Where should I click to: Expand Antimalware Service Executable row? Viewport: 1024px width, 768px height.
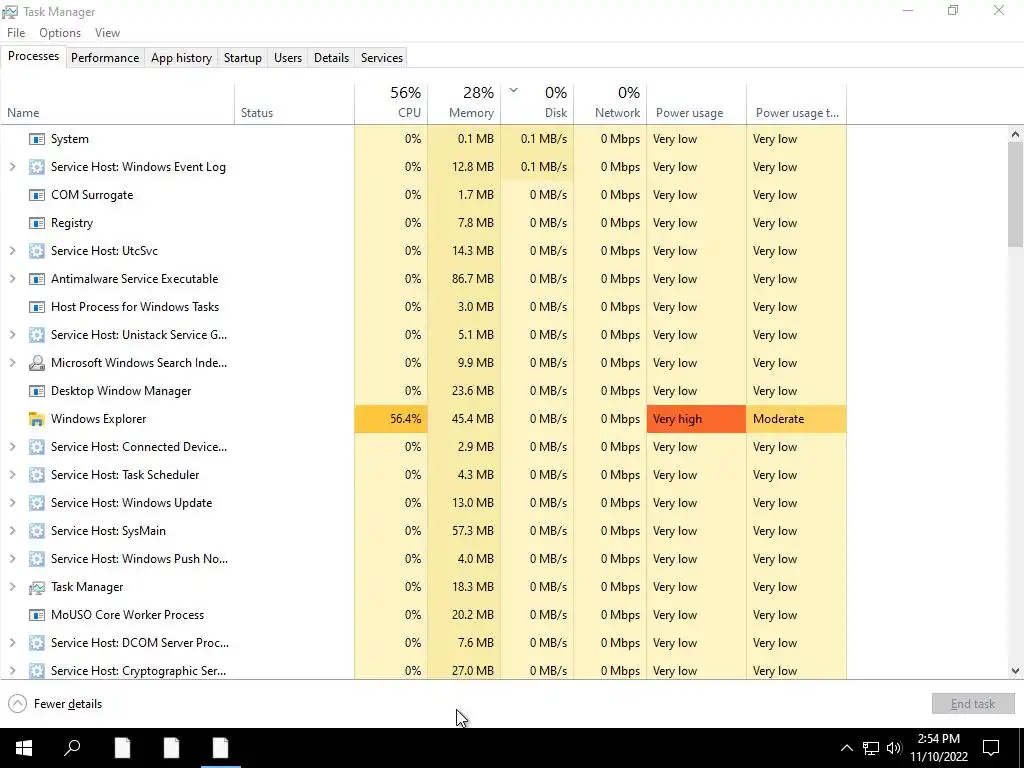[x=12, y=280]
